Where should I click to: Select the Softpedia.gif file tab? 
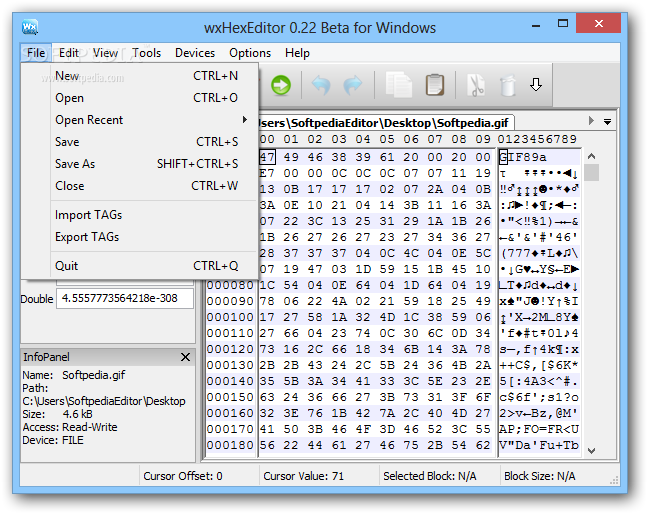[x=384, y=123]
